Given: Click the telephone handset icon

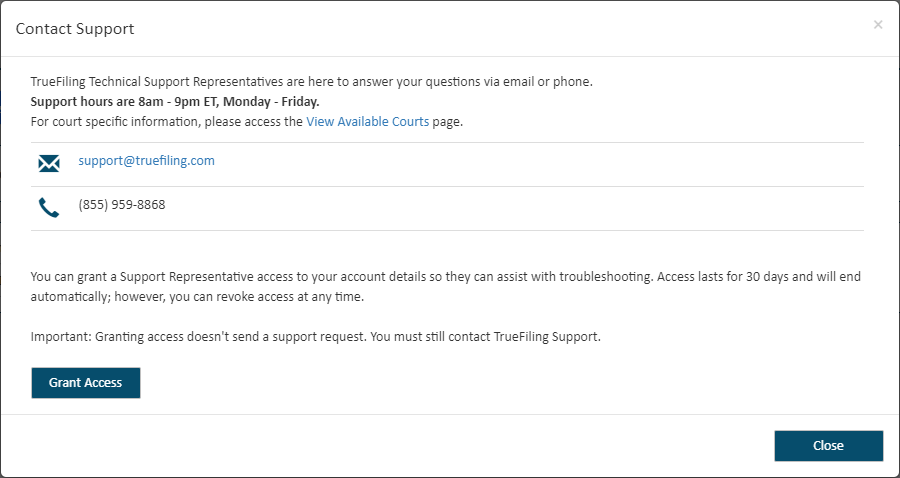Looking at the screenshot, I should [49, 208].
